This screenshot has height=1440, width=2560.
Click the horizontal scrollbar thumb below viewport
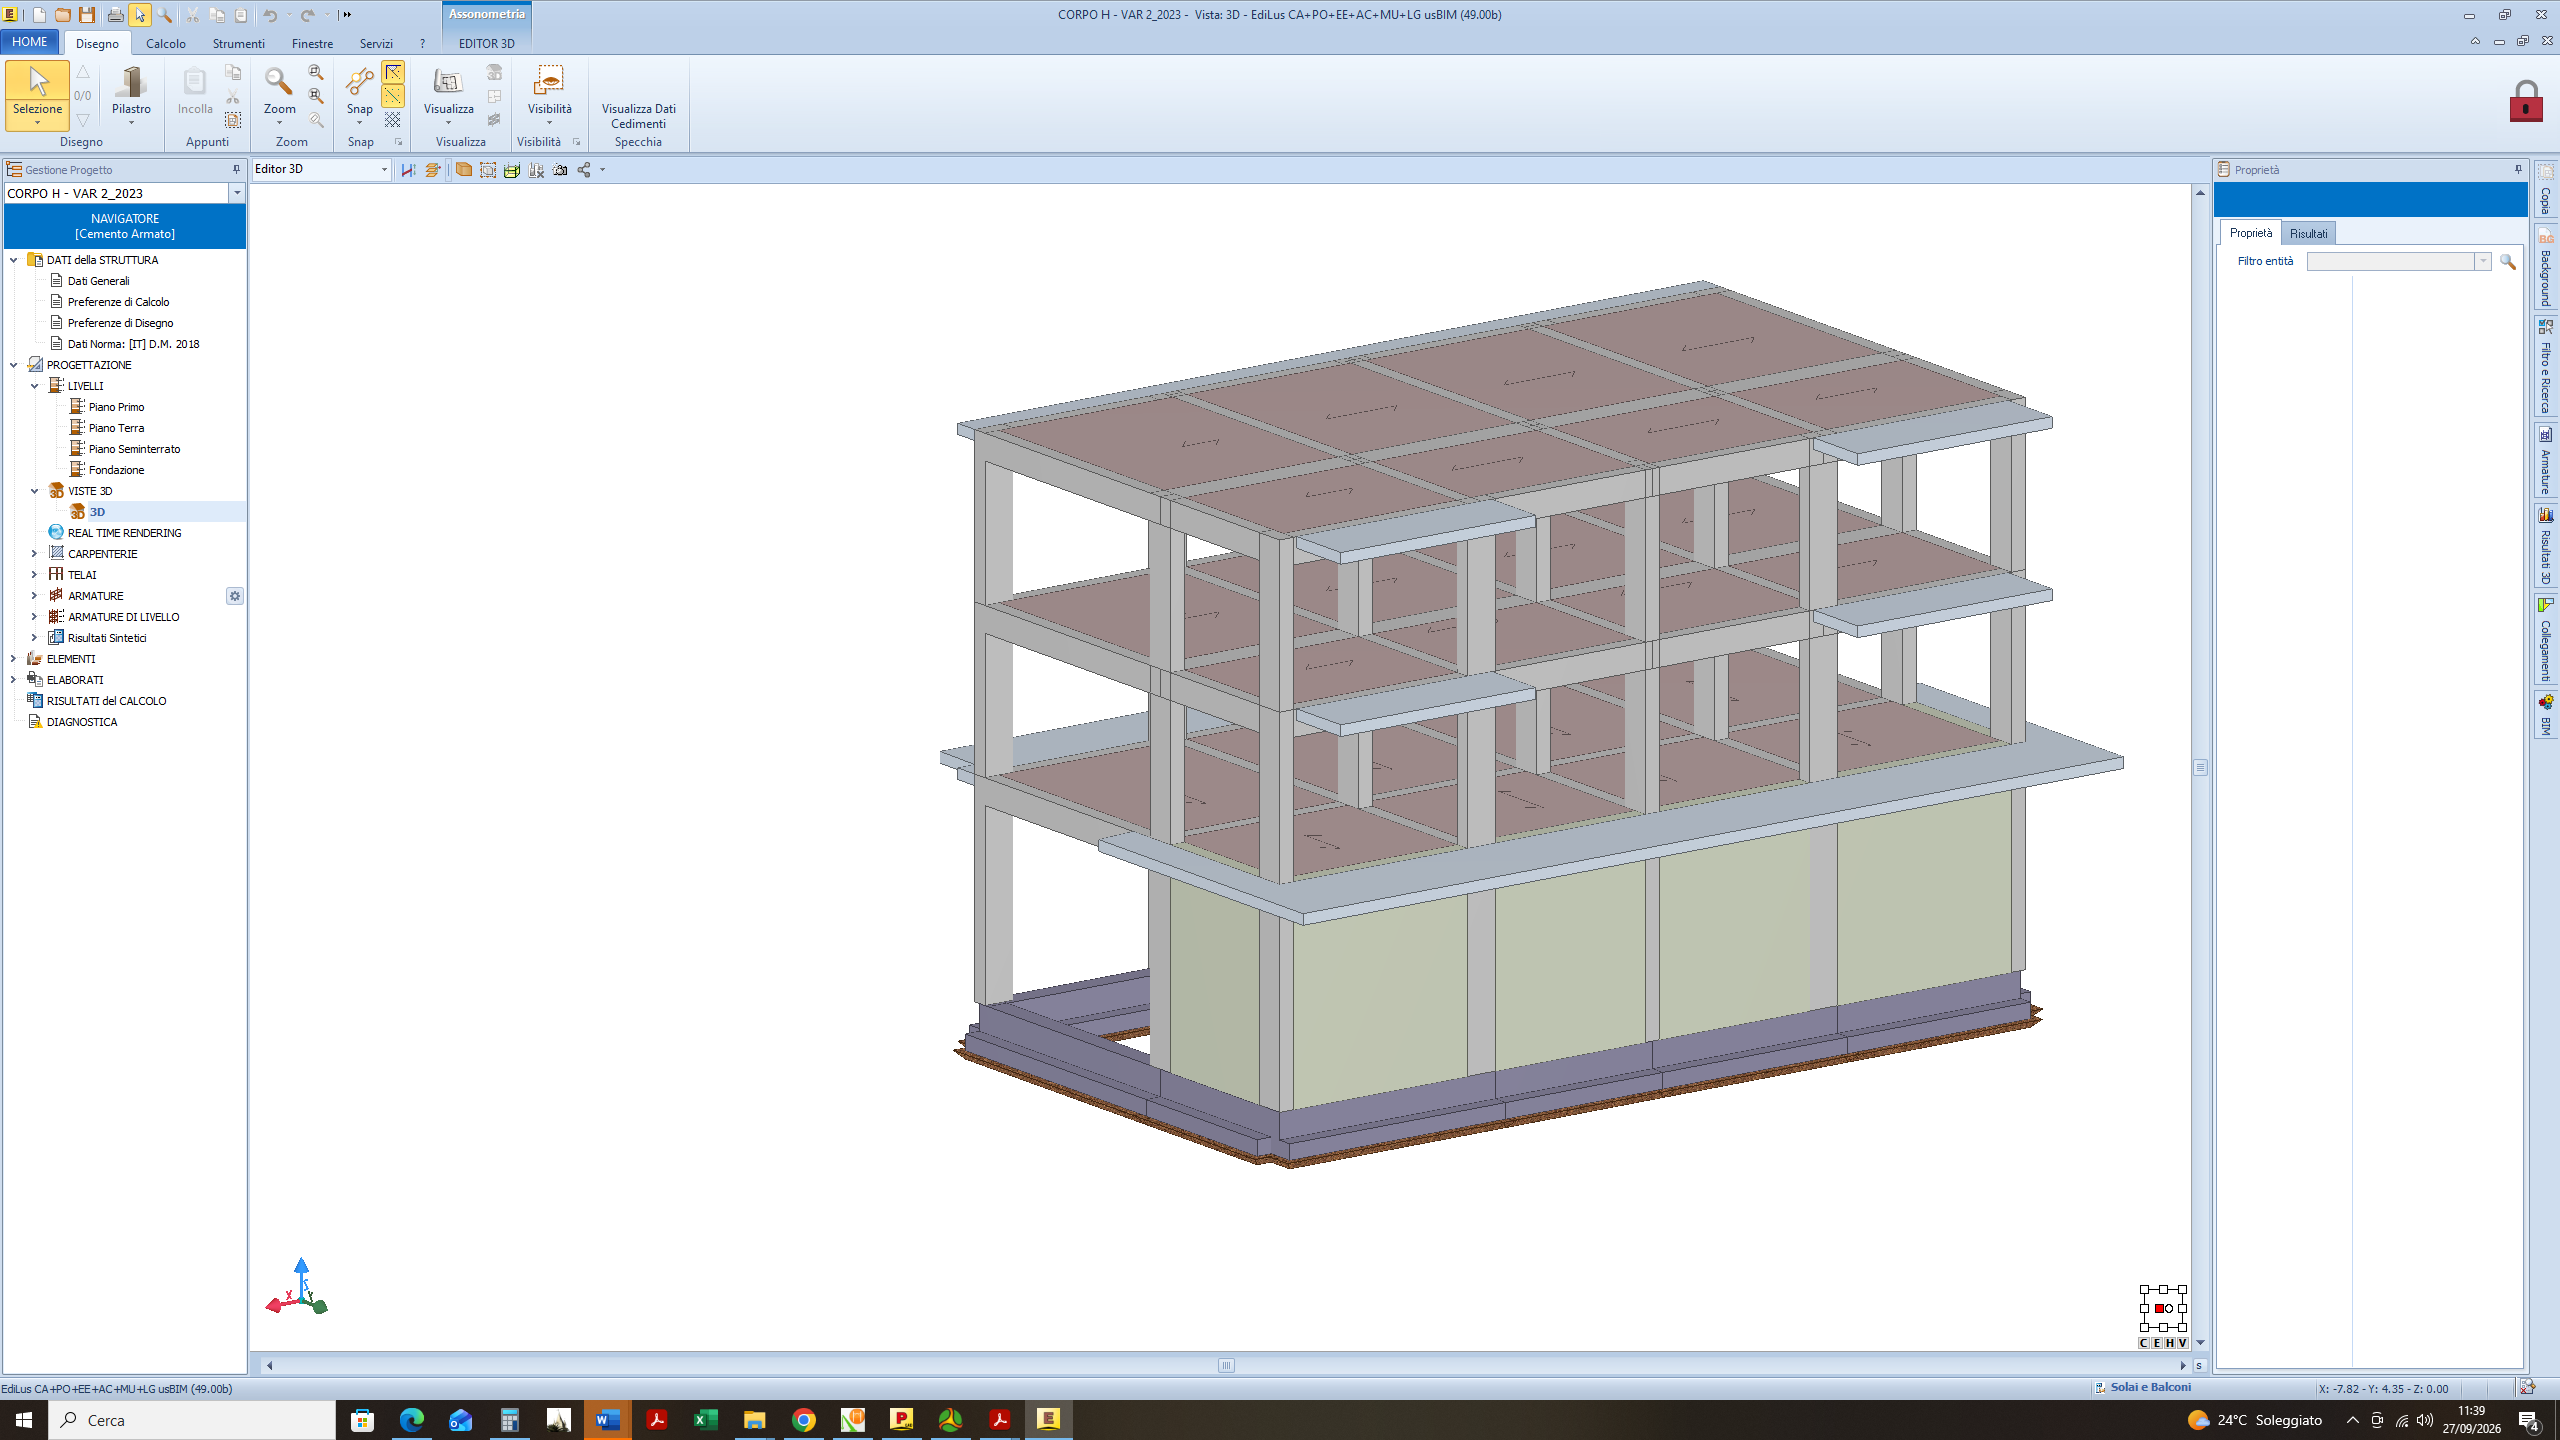coord(1226,1365)
